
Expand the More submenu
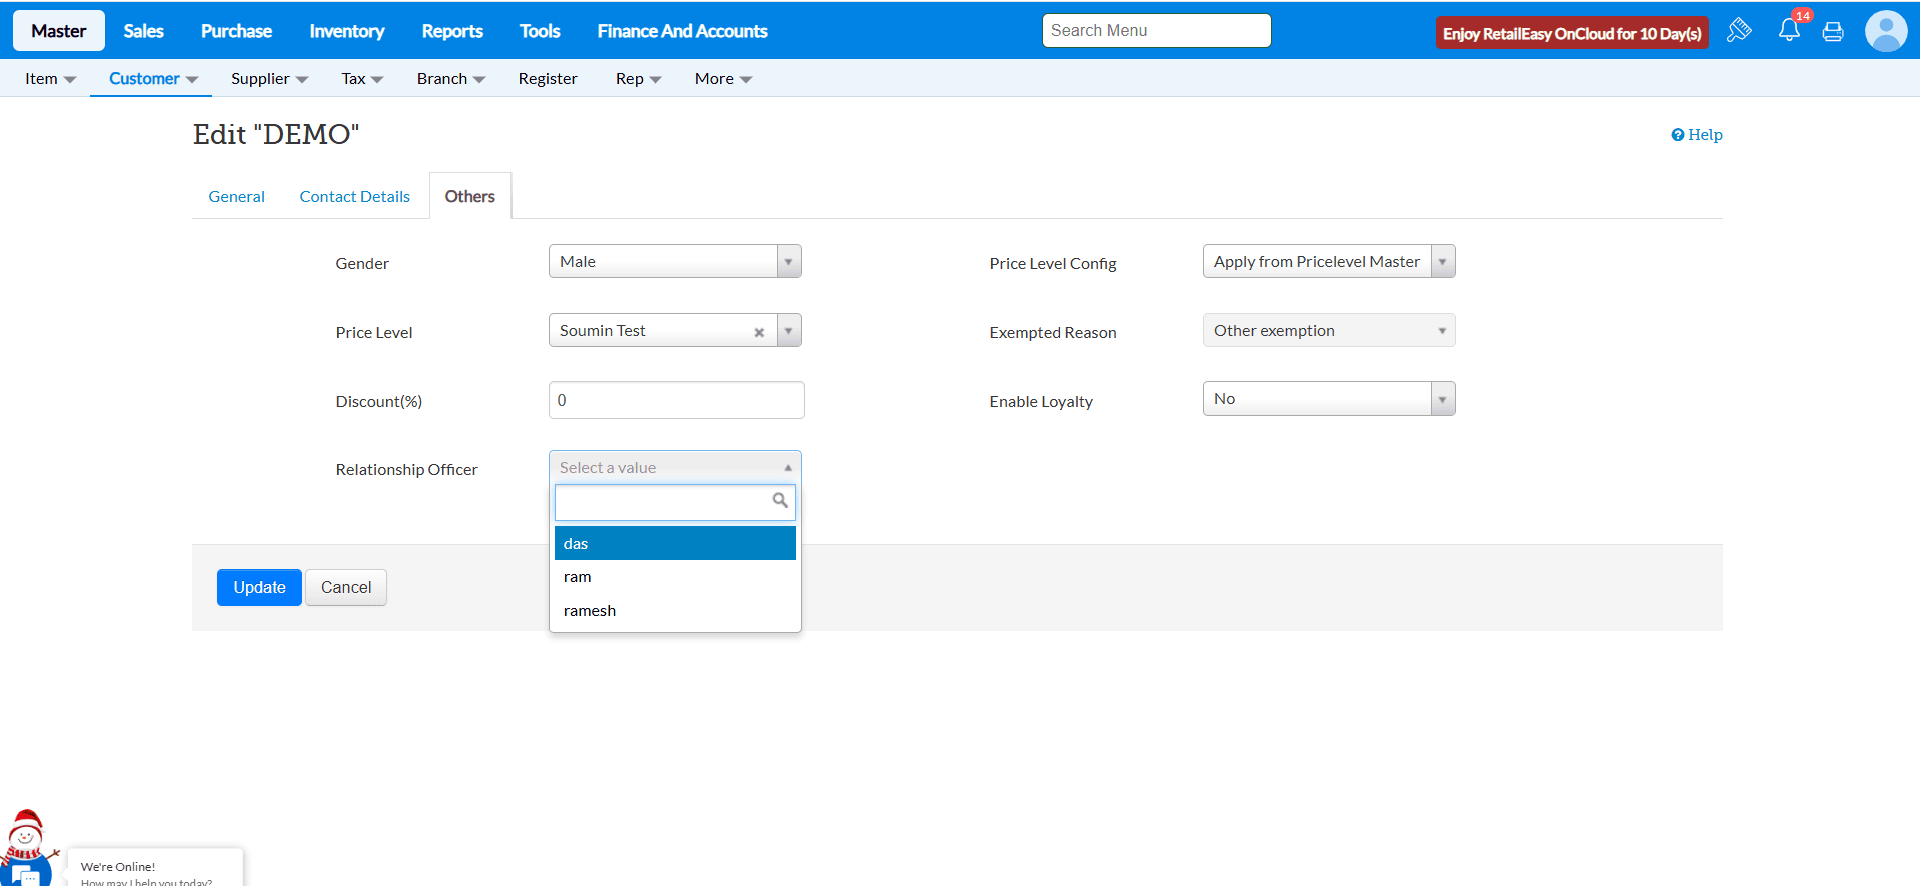(x=723, y=78)
